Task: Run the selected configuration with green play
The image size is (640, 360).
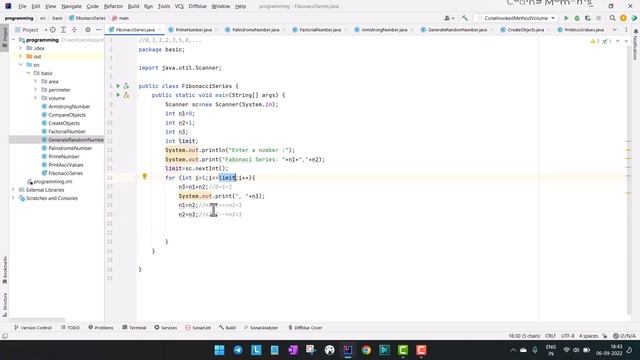Action: click(566, 18)
